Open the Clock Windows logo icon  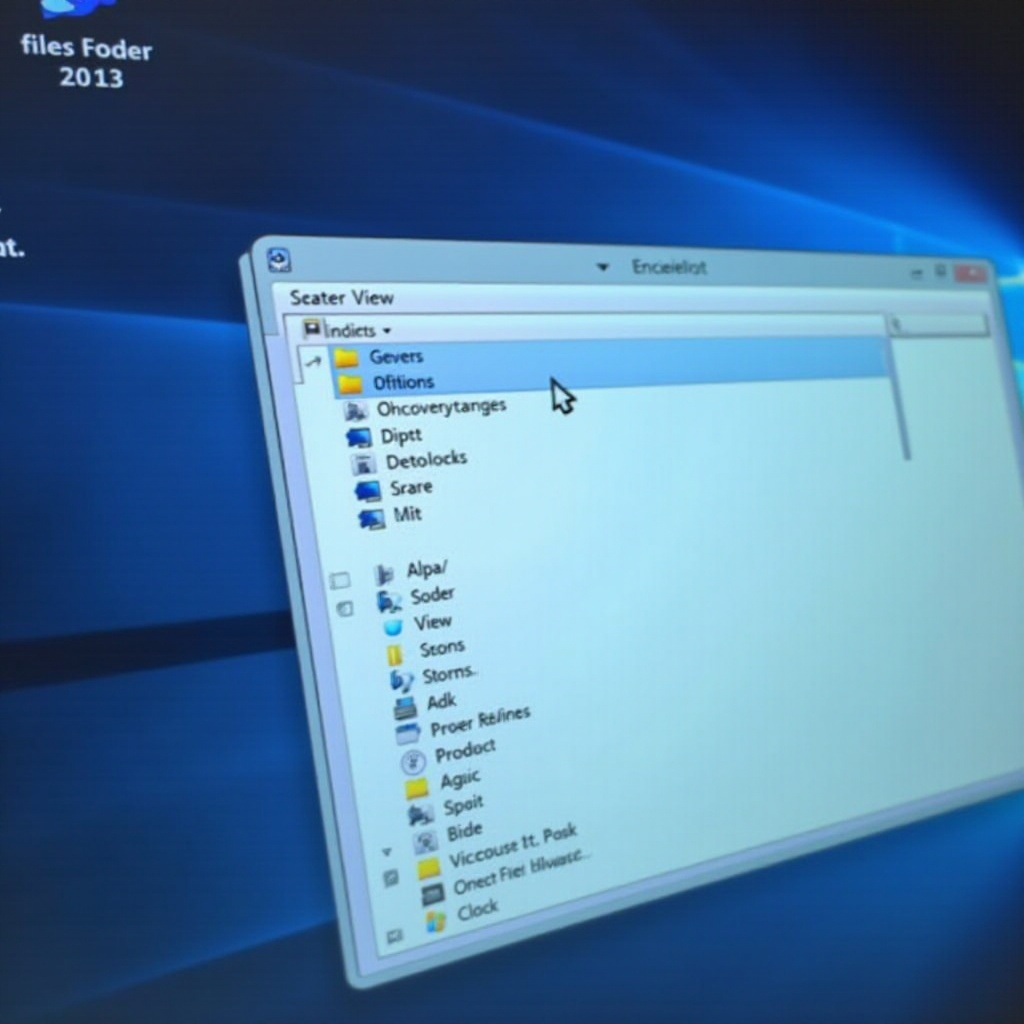[435, 921]
